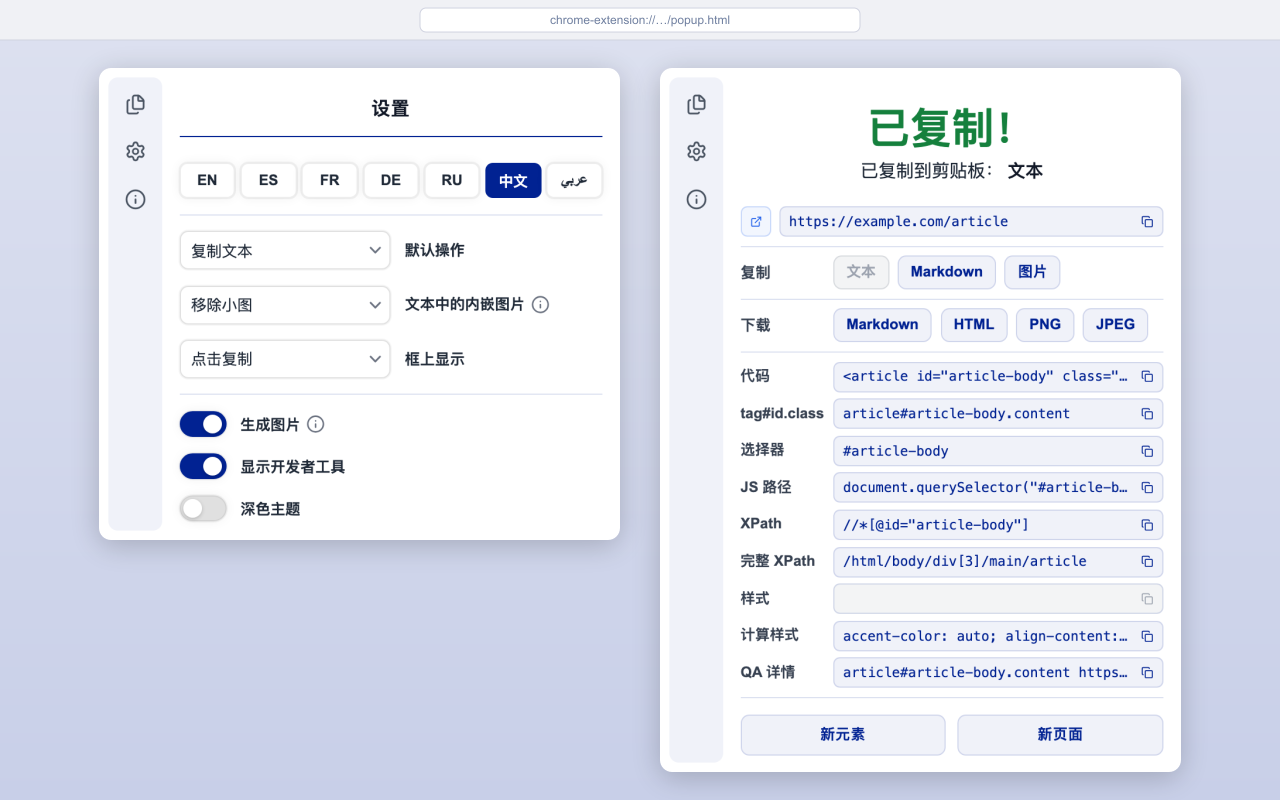
Task: Click the accent-color computed style field
Action: [x=998, y=636]
